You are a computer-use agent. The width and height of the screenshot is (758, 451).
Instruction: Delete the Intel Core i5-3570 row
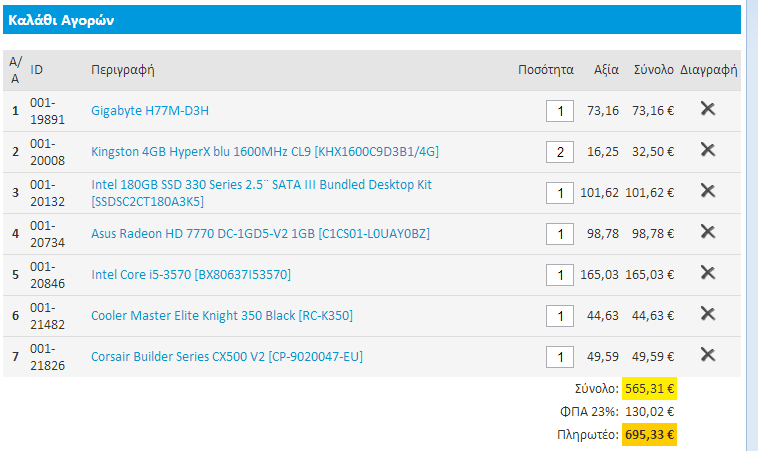pyautogui.click(x=708, y=273)
